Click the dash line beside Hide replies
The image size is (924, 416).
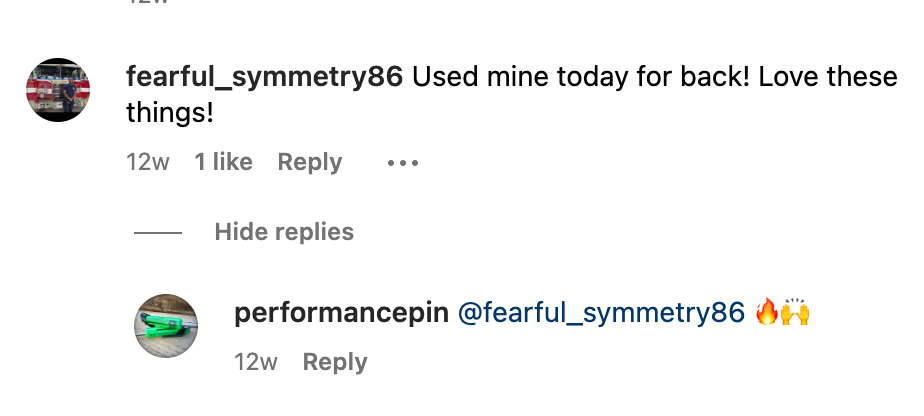(x=158, y=233)
